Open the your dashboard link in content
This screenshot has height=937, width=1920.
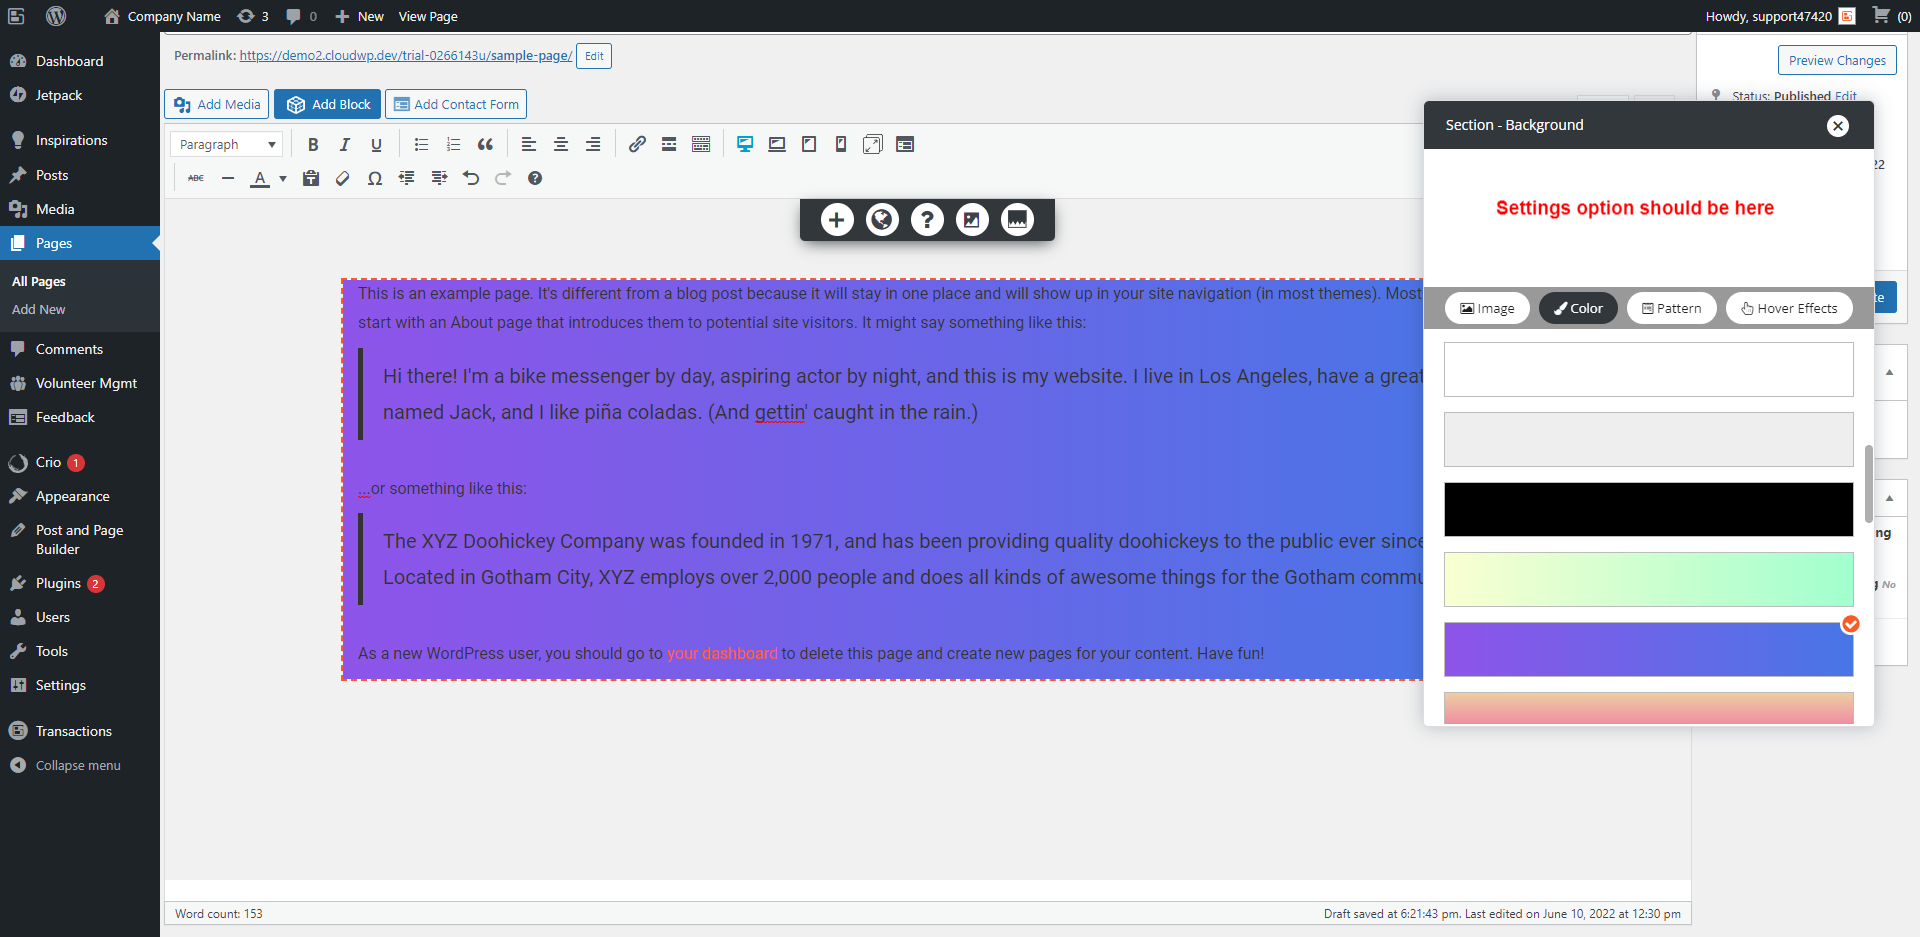(722, 653)
